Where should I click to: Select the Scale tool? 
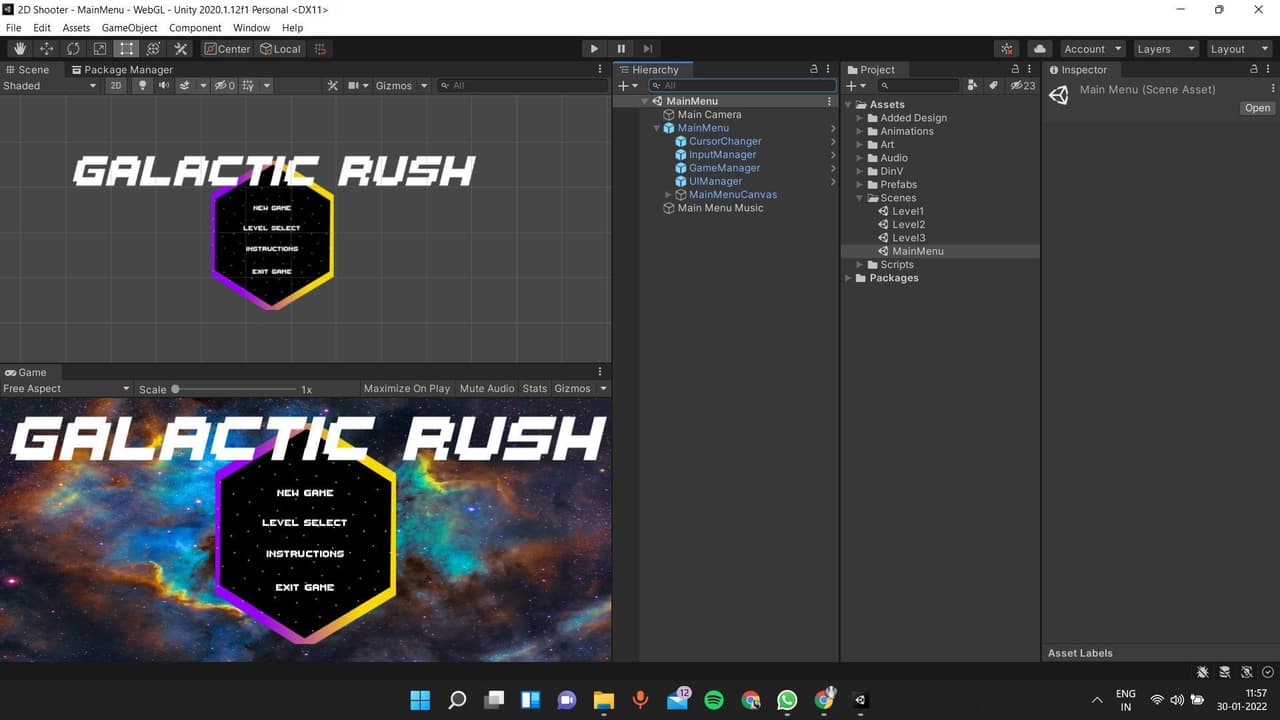100,49
